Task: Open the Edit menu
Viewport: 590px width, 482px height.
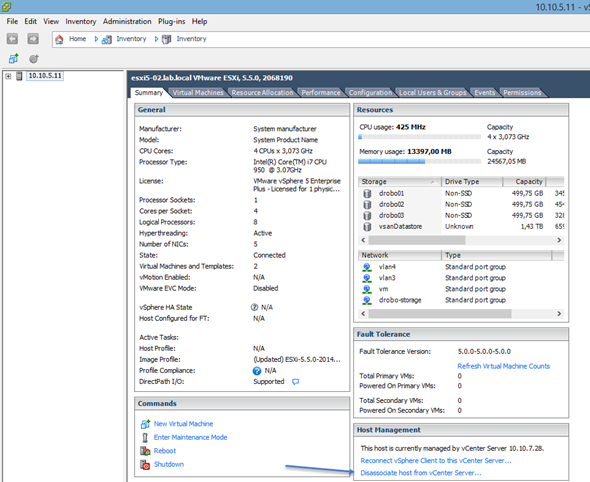Action: point(30,21)
